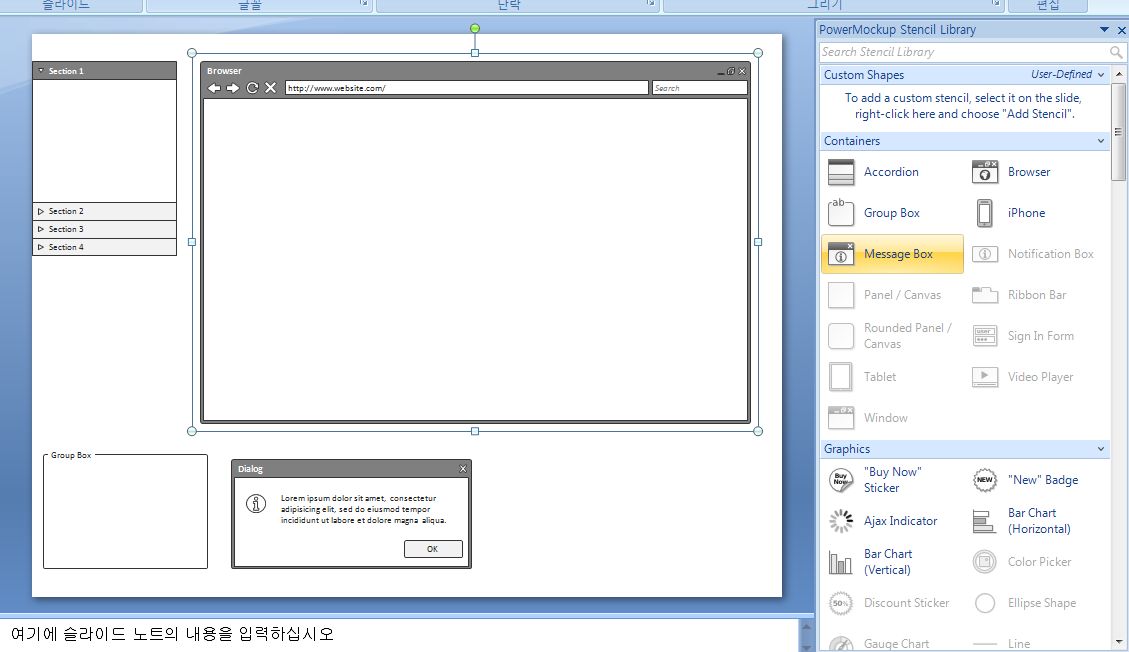Click the slide notes text area
Screen dimensions: 1129x652
click(400, 634)
